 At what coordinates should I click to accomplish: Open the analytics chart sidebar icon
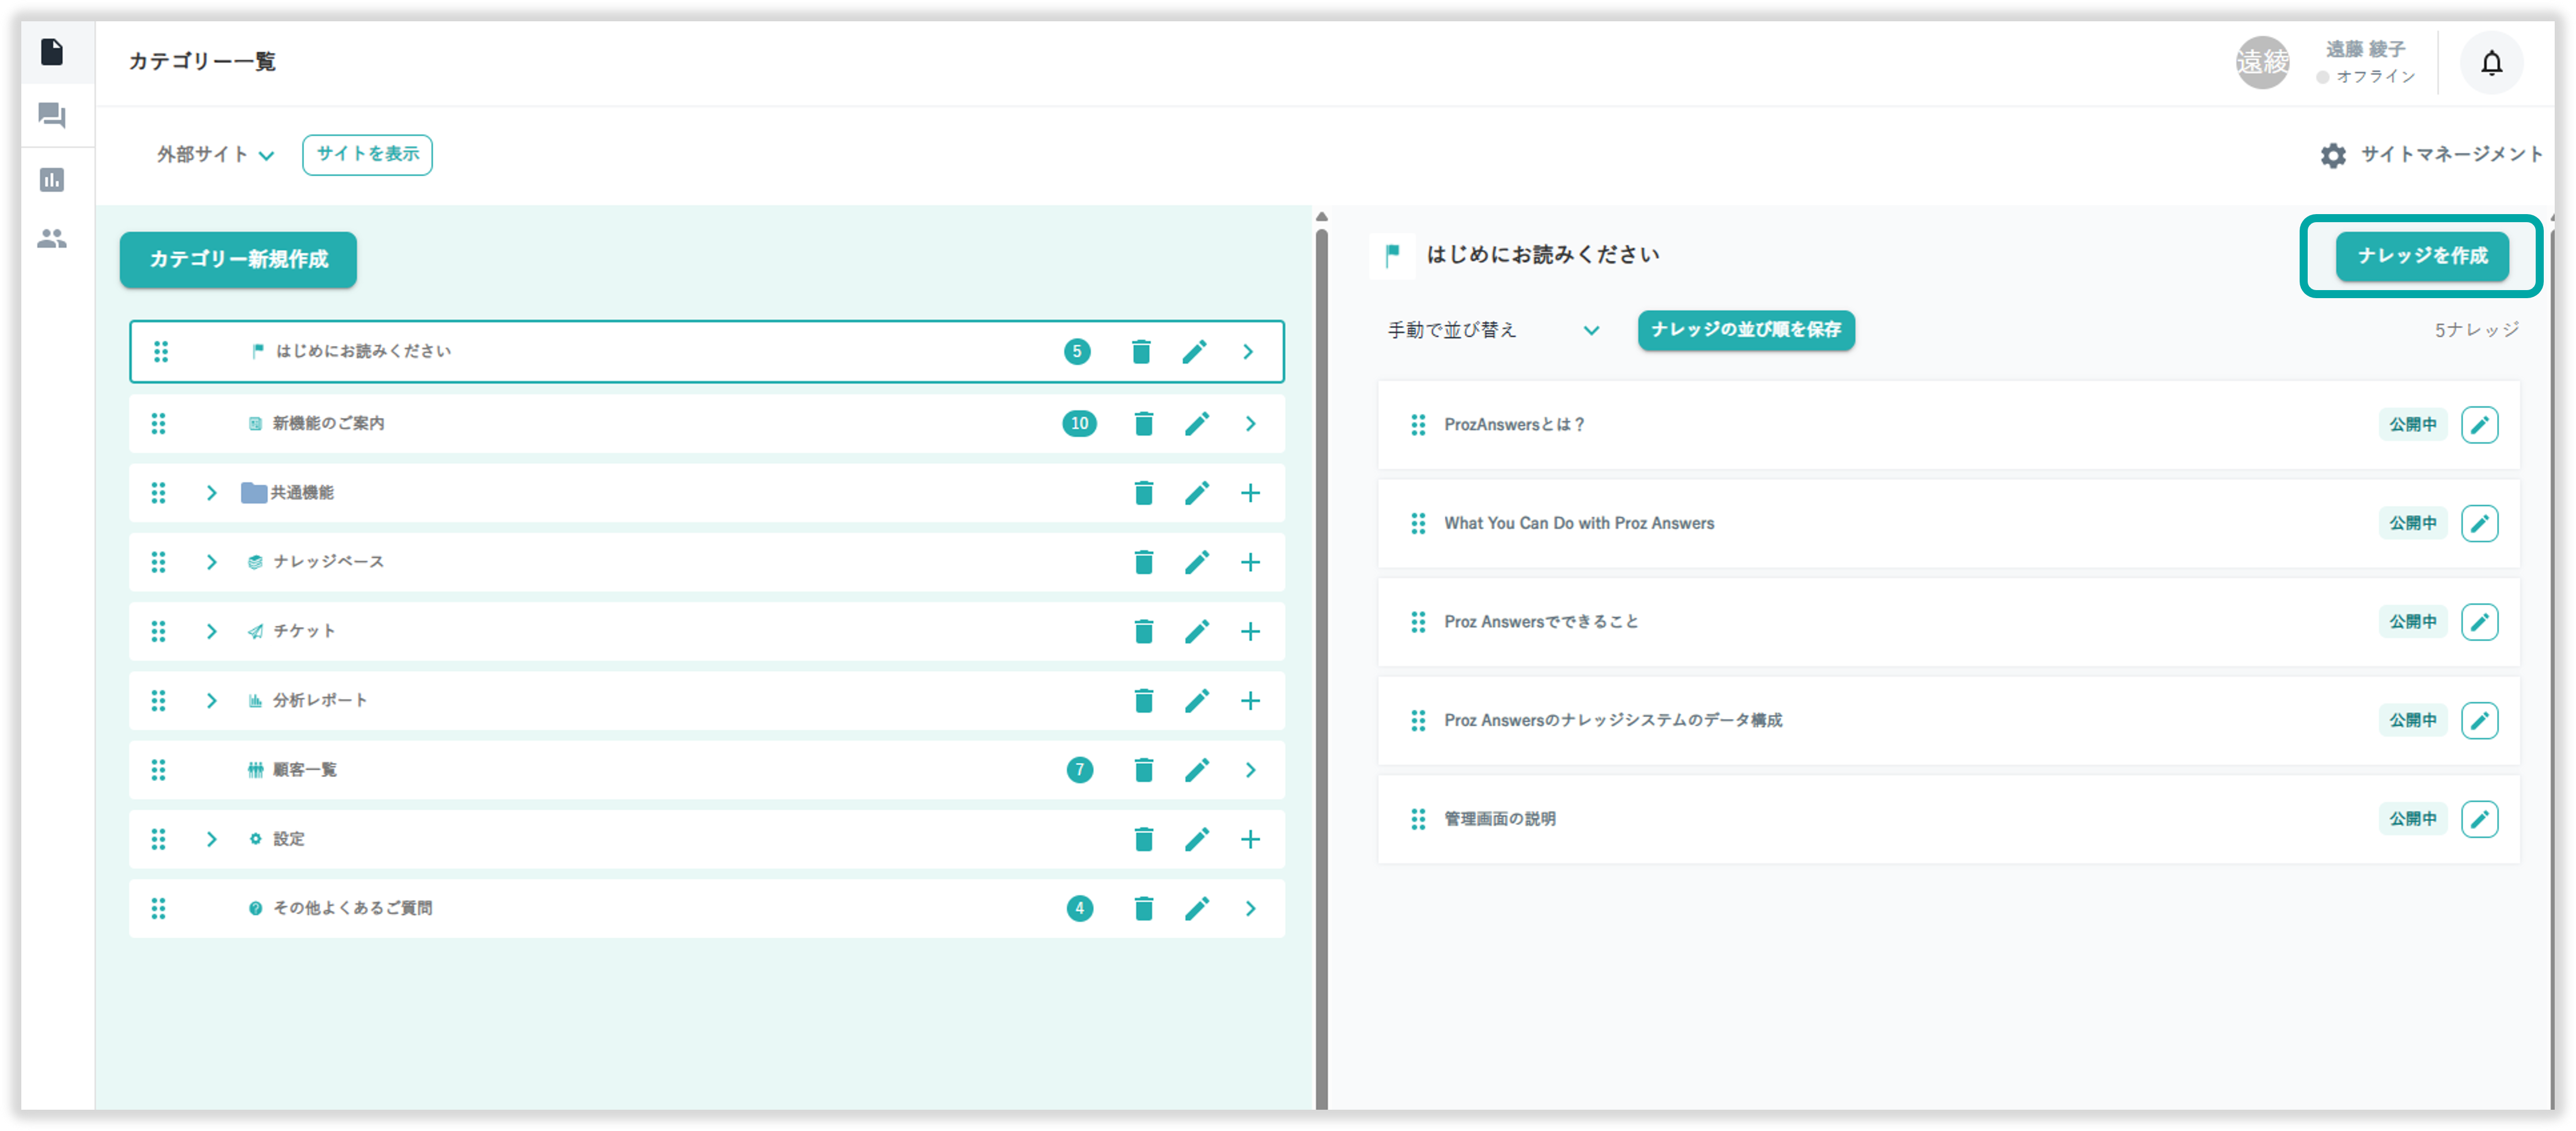[x=52, y=180]
